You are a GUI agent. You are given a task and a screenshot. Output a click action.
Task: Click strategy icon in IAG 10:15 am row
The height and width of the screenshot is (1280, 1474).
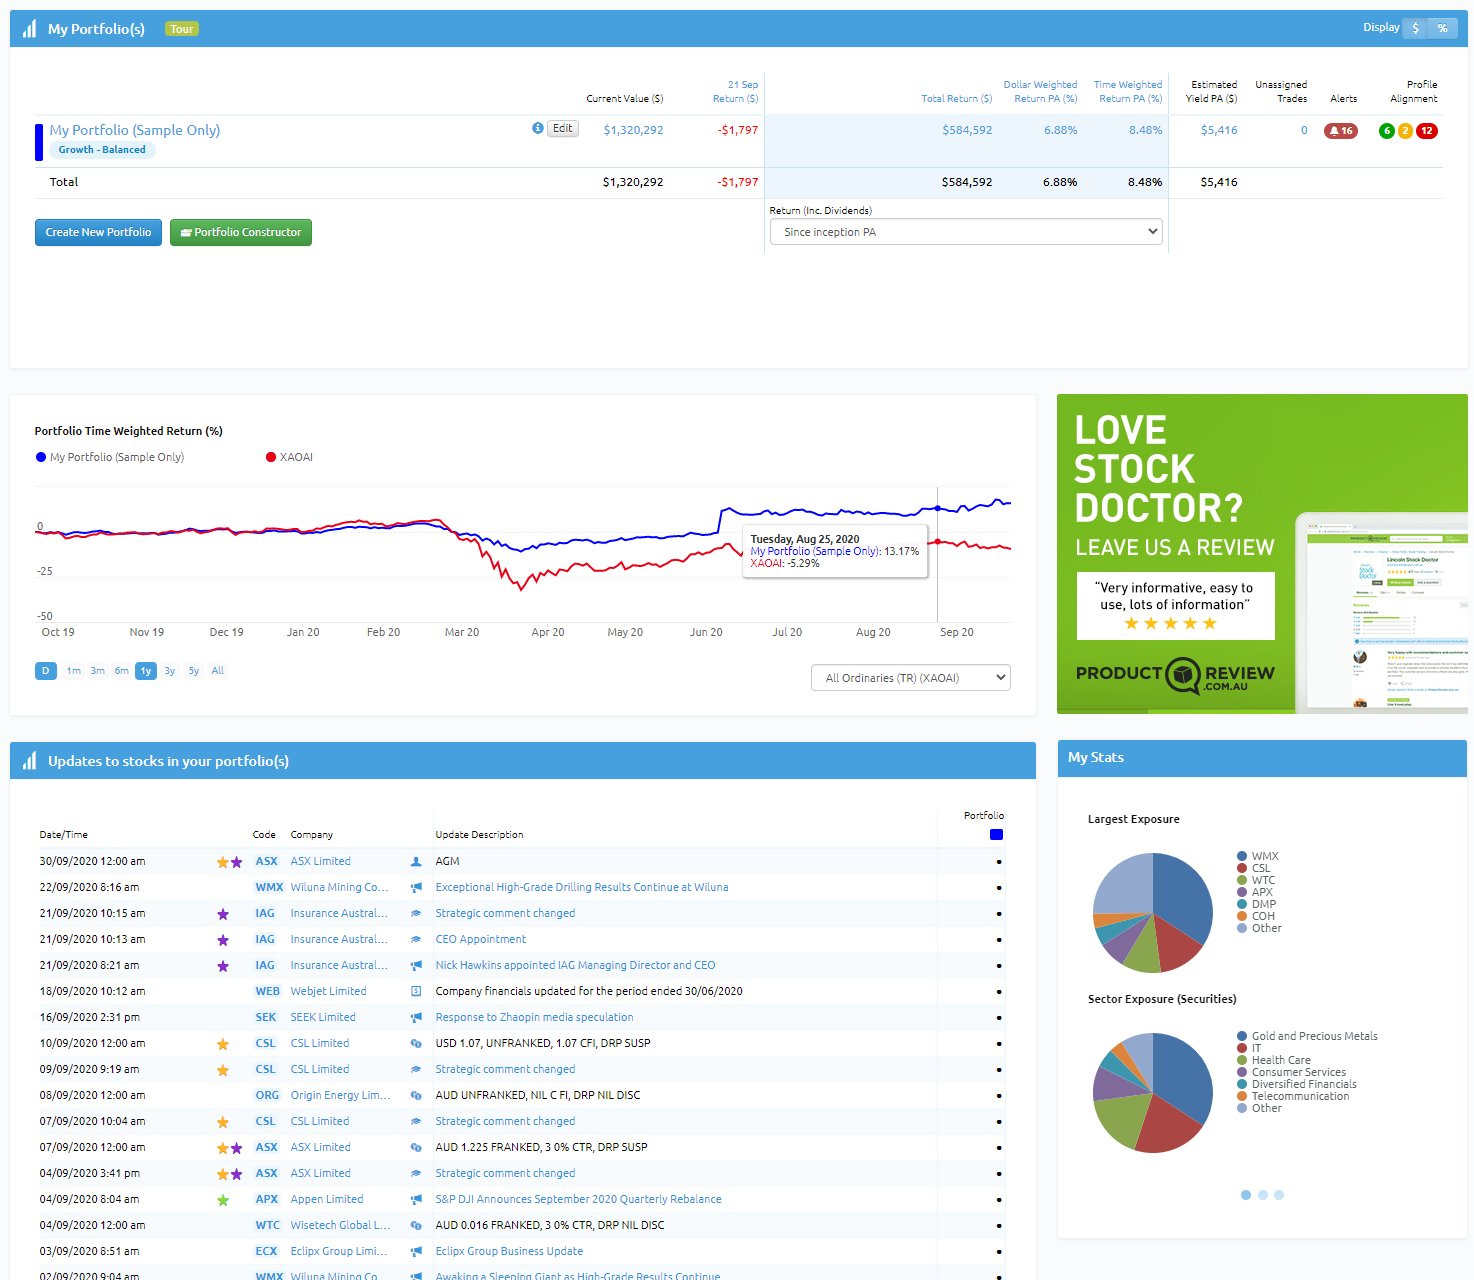tap(416, 913)
